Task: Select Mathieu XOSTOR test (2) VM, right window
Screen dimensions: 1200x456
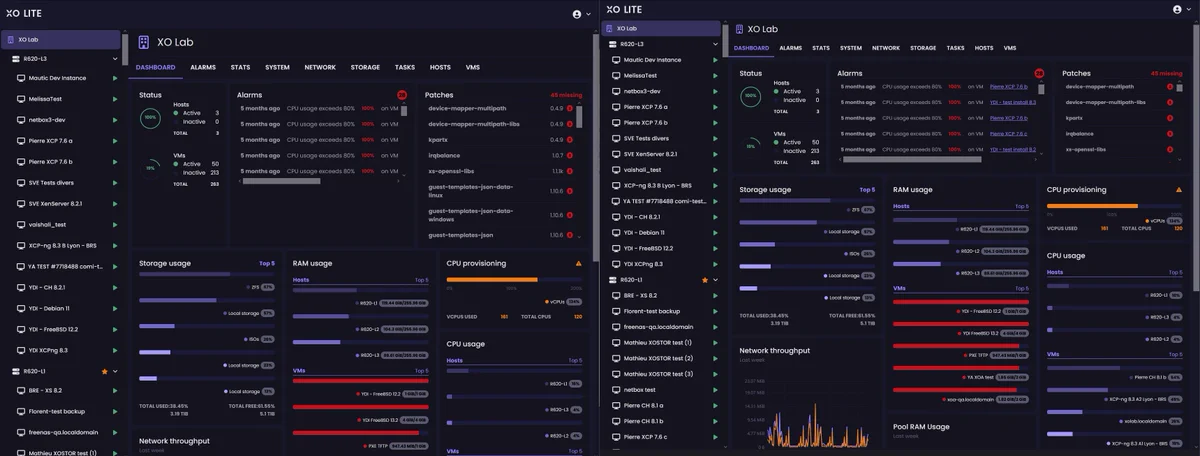Action: click(660, 358)
